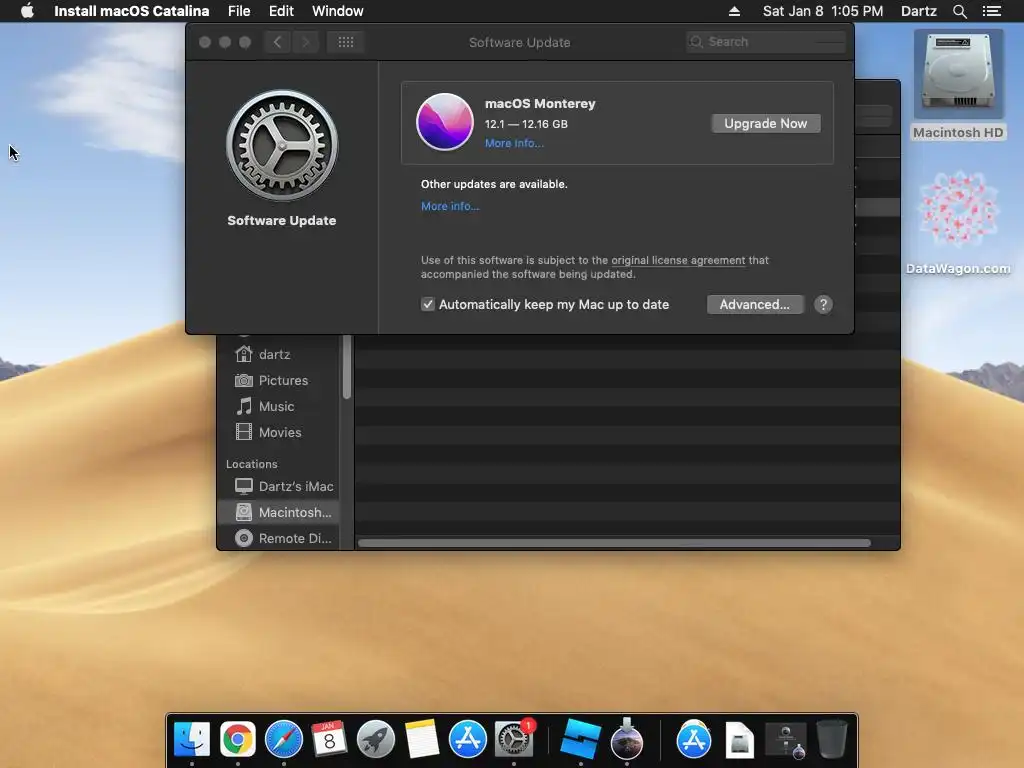
Task: Click Upgrade Now button
Action: tap(765, 123)
